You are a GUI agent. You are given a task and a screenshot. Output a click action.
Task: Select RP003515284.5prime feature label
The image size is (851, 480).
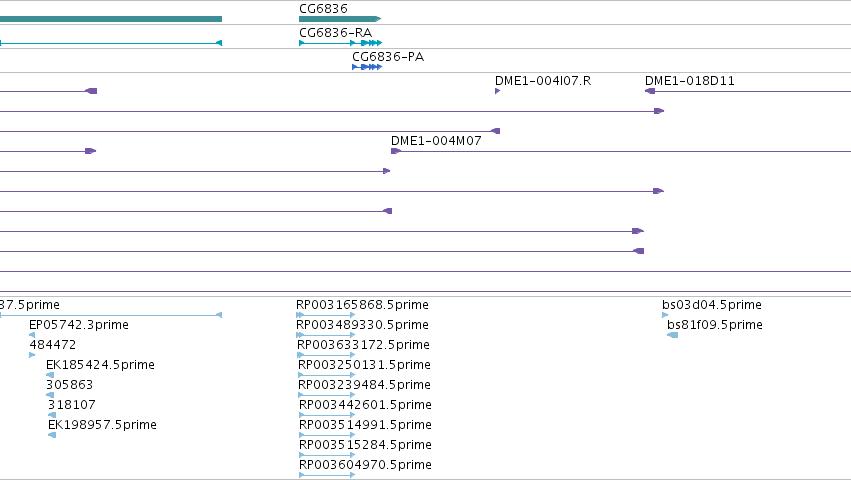click(365, 445)
